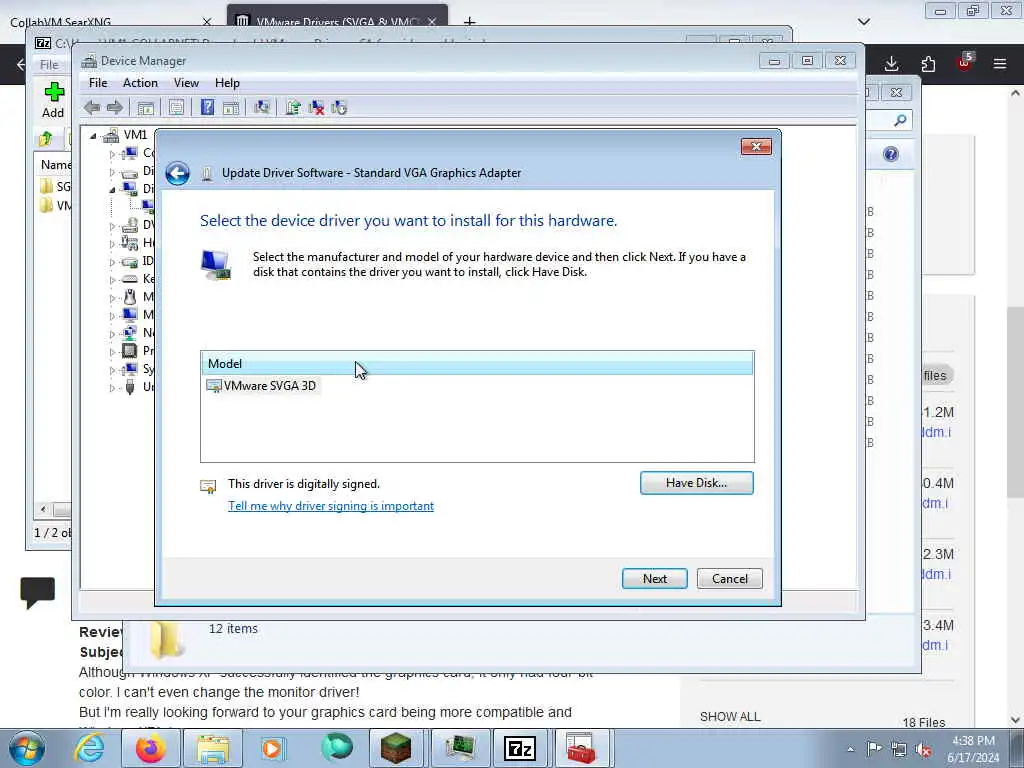The height and width of the screenshot is (768, 1024).
Task: Open the Firefox hamburger menu
Action: 1000,63
